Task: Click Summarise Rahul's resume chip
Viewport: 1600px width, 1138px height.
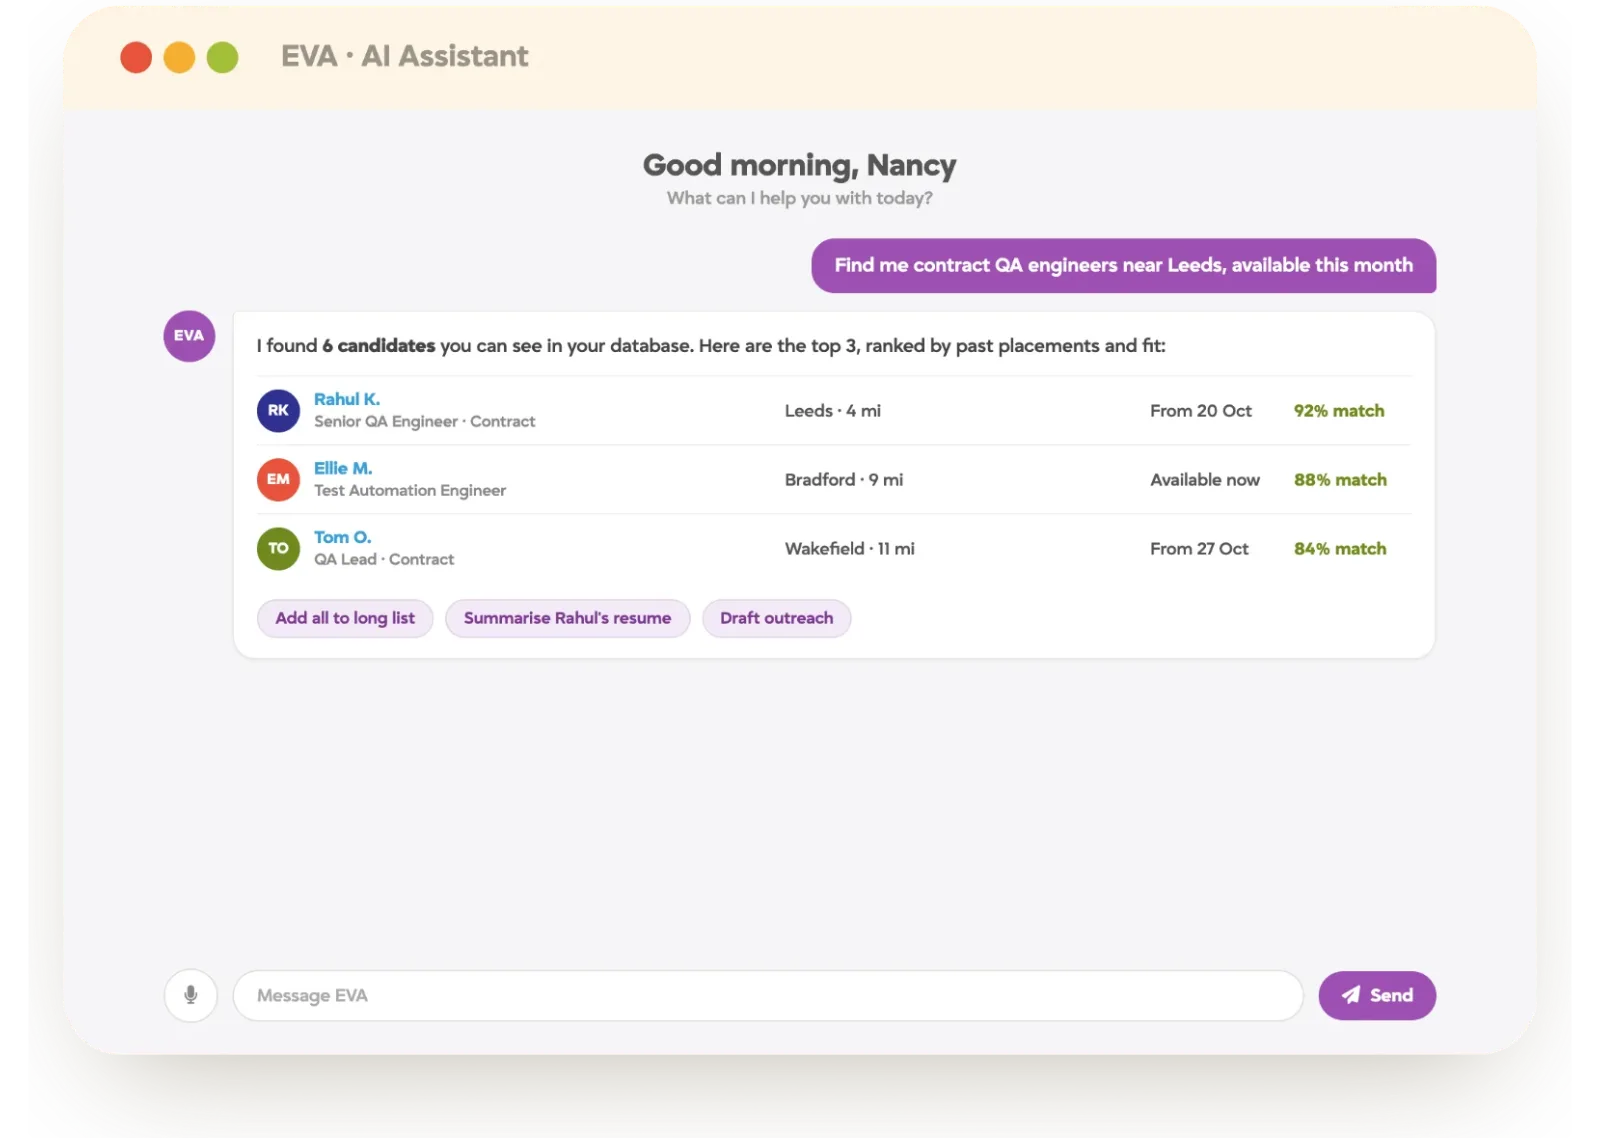Action: pyautogui.click(x=567, y=618)
